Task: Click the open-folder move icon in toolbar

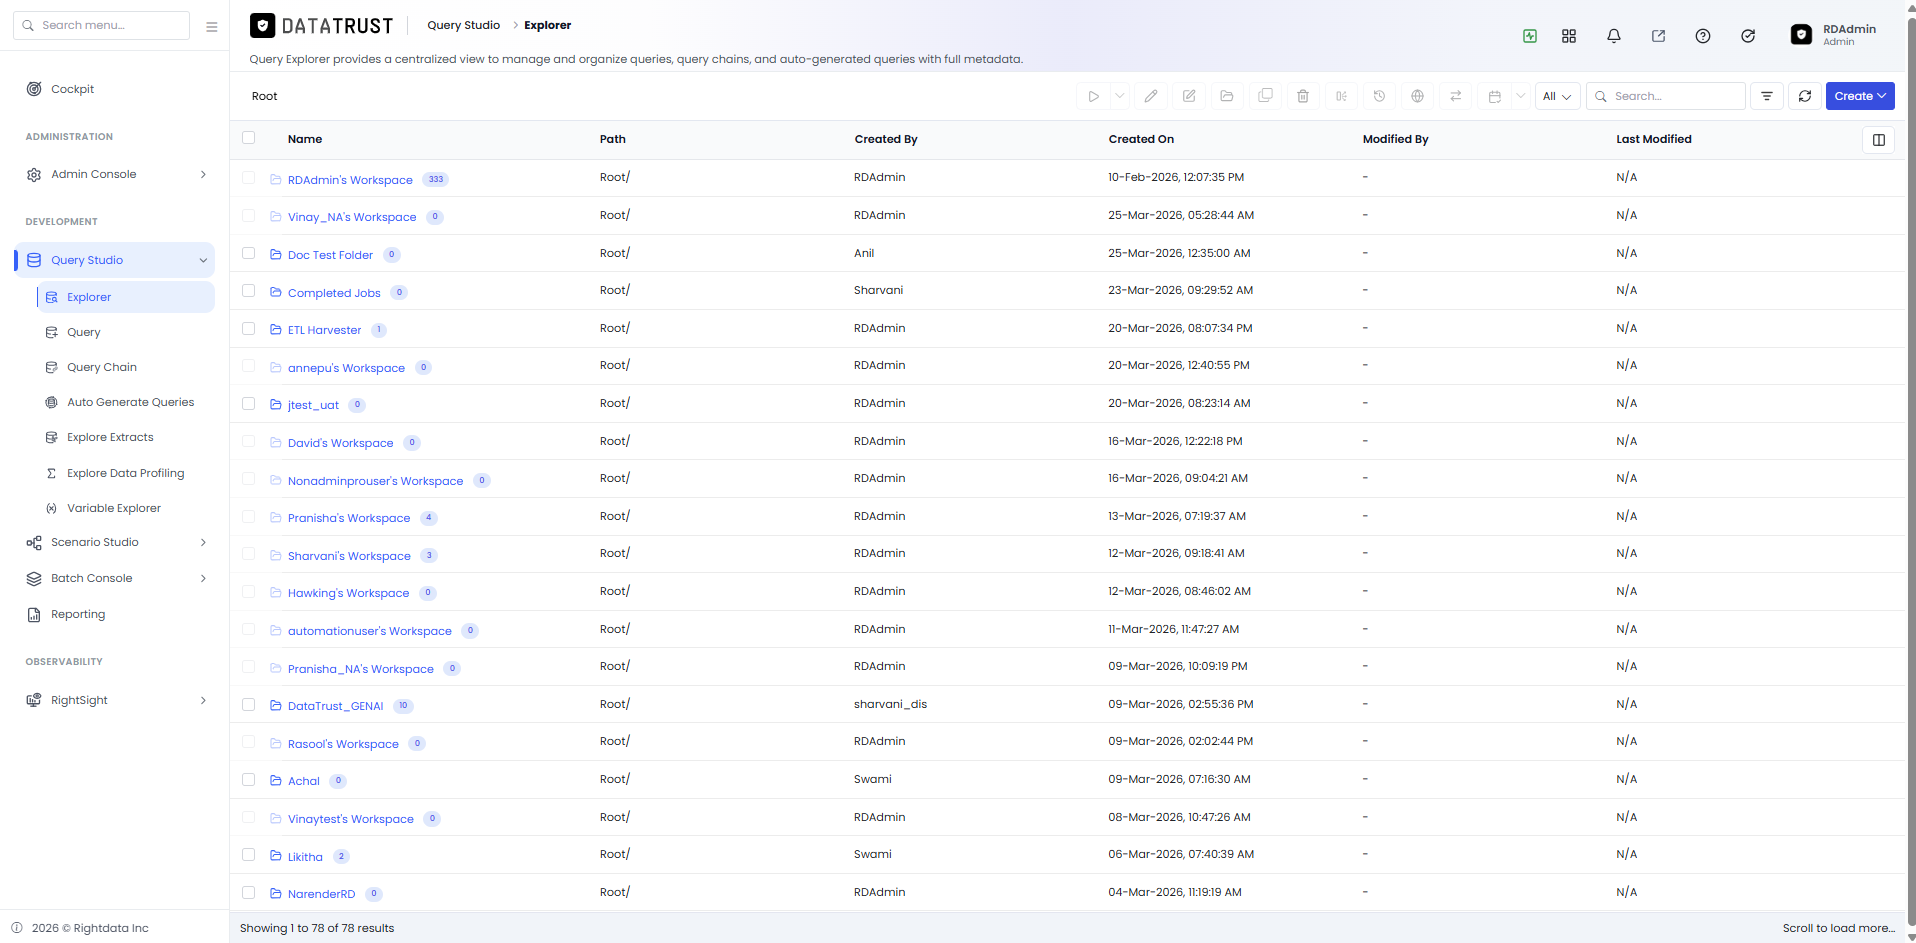Action: point(1227,96)
